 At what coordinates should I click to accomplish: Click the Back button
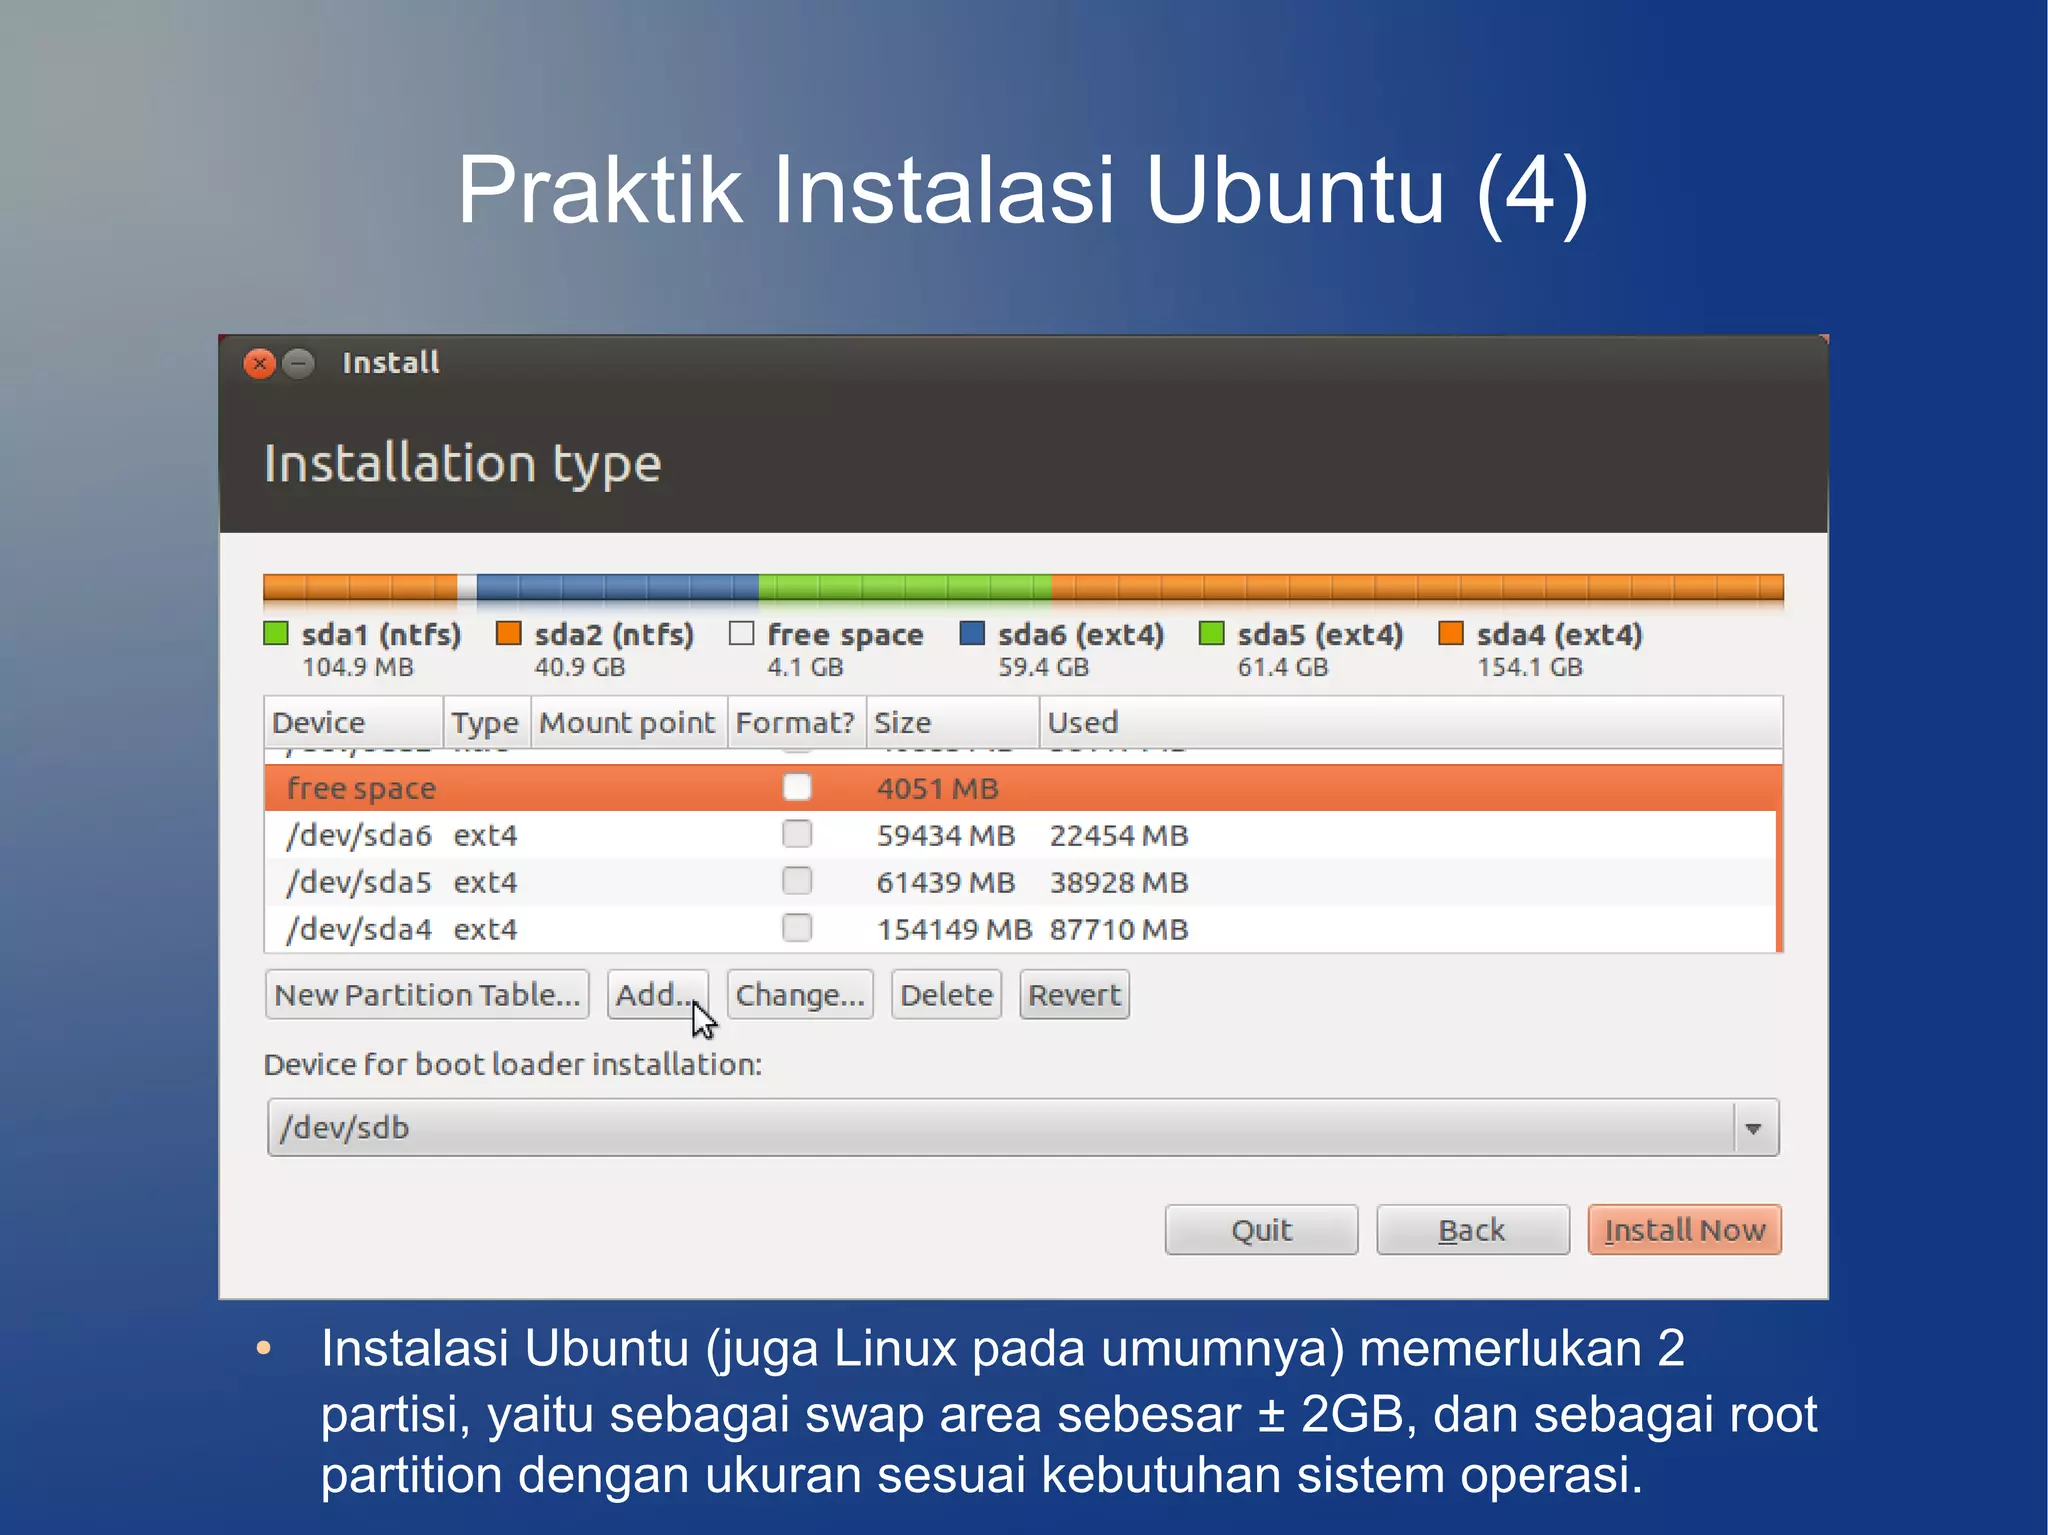tap(1472, 1229)
